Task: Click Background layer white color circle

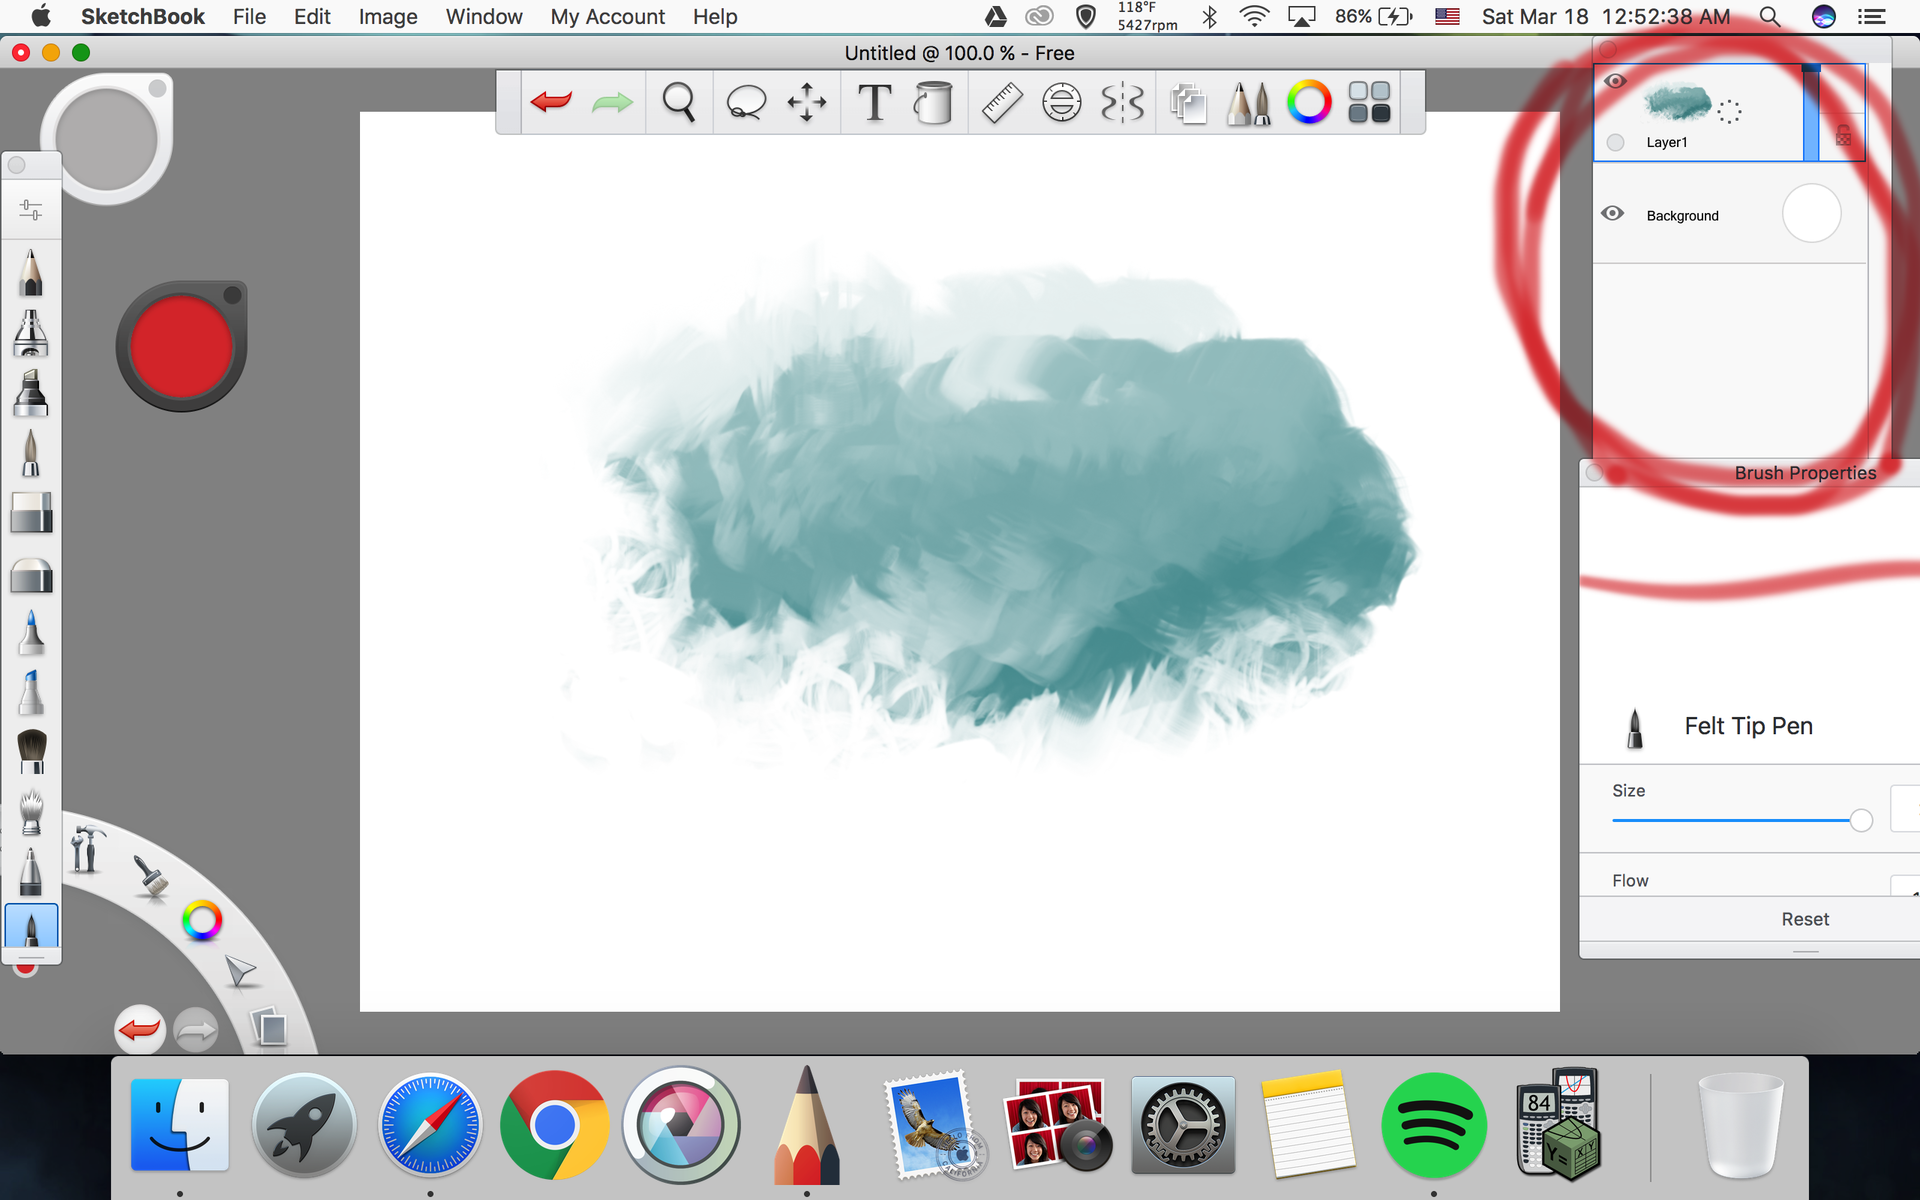Action: 1811,213
